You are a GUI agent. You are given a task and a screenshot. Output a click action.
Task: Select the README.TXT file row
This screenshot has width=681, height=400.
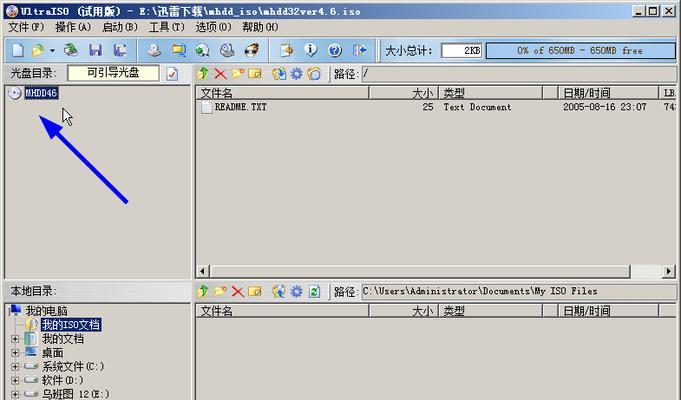pyautogui.click(x=436, y=107)
